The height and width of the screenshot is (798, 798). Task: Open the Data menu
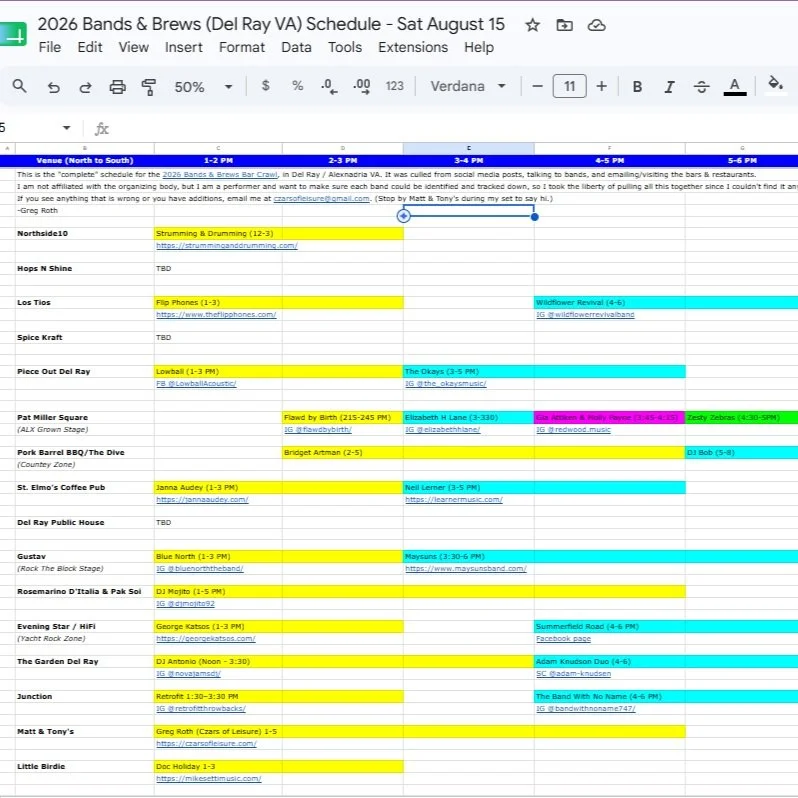[x=296, y=47]
